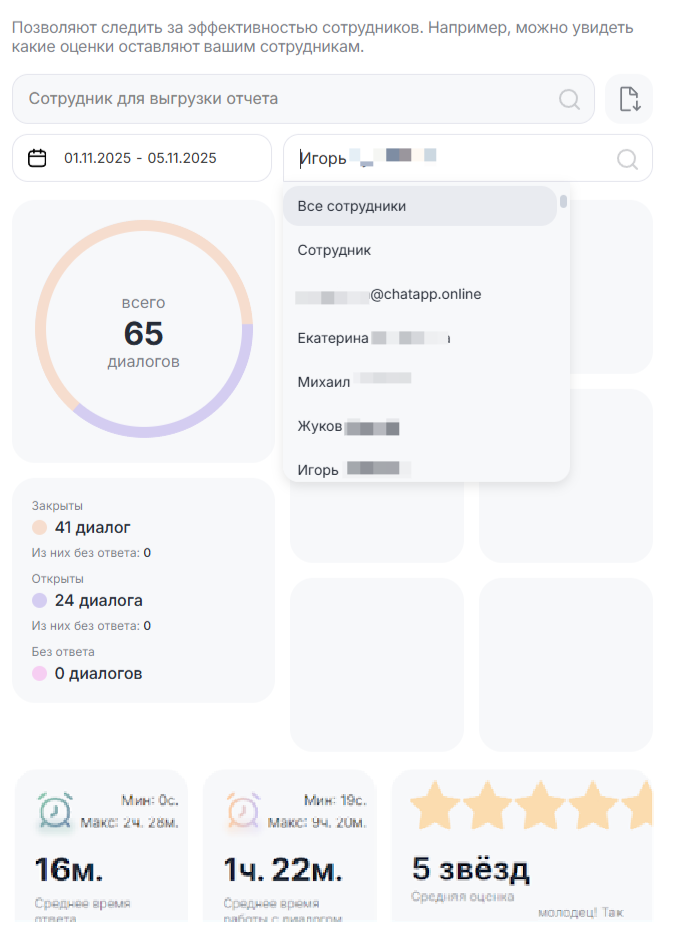Click the orange alarm clock dialog-time icon

click(243, 810)
